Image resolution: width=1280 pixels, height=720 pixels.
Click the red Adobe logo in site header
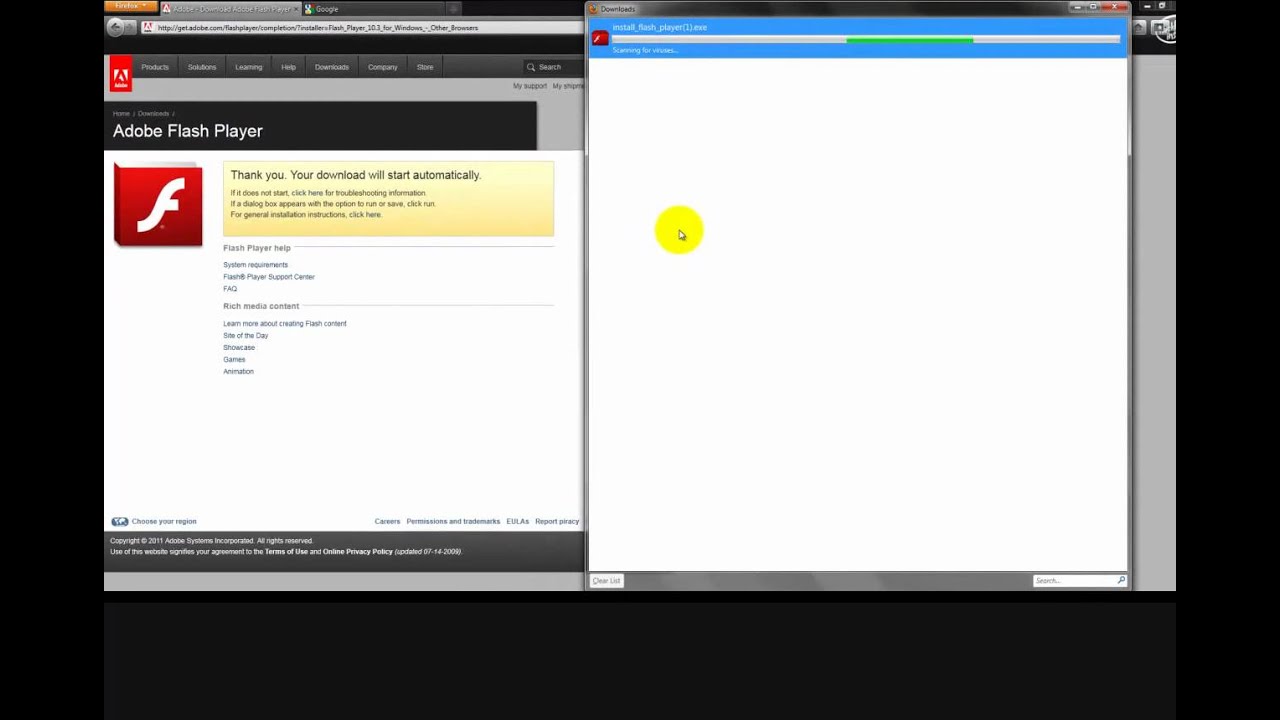[x=120, y=74]
